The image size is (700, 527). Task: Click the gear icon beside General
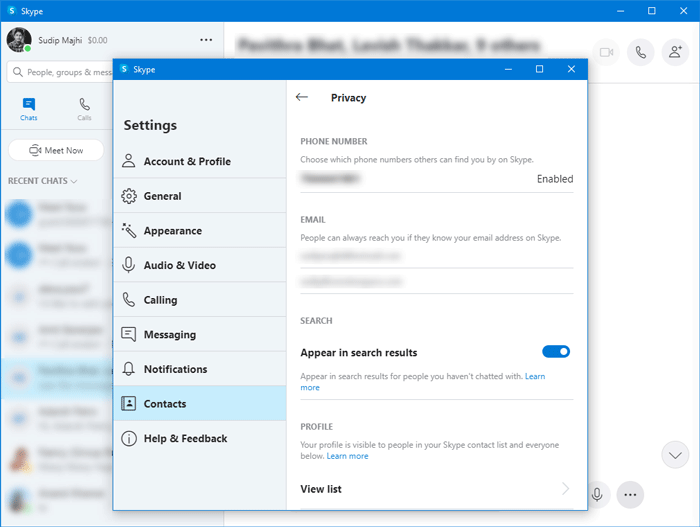[129, 196]
